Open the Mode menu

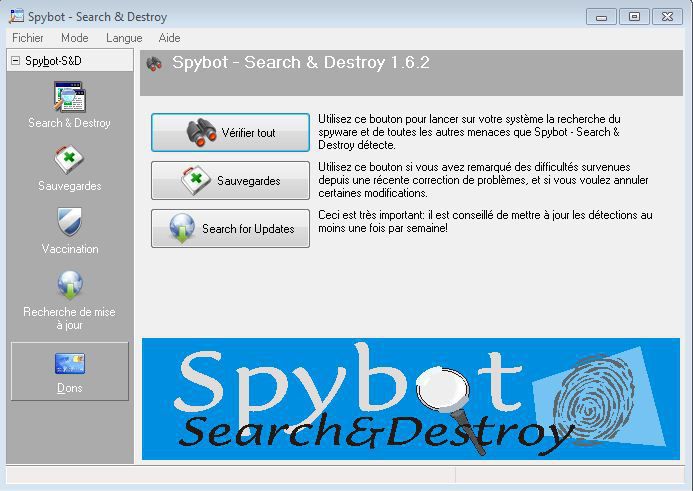tap(75, 38)
